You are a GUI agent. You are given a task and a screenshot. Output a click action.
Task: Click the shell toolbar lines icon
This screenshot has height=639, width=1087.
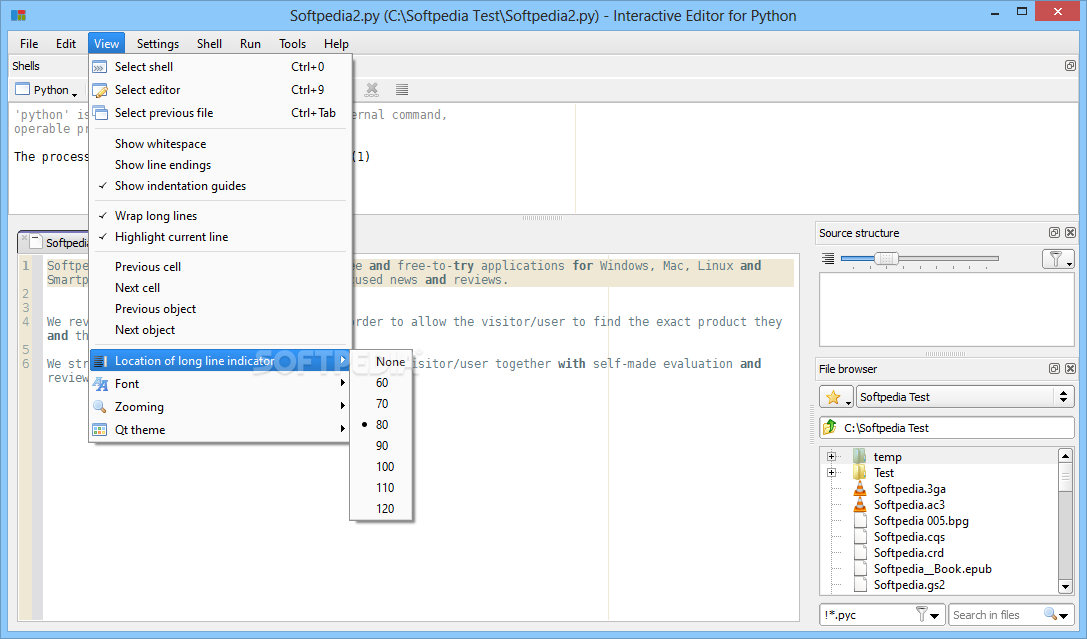tap(401, 89)
